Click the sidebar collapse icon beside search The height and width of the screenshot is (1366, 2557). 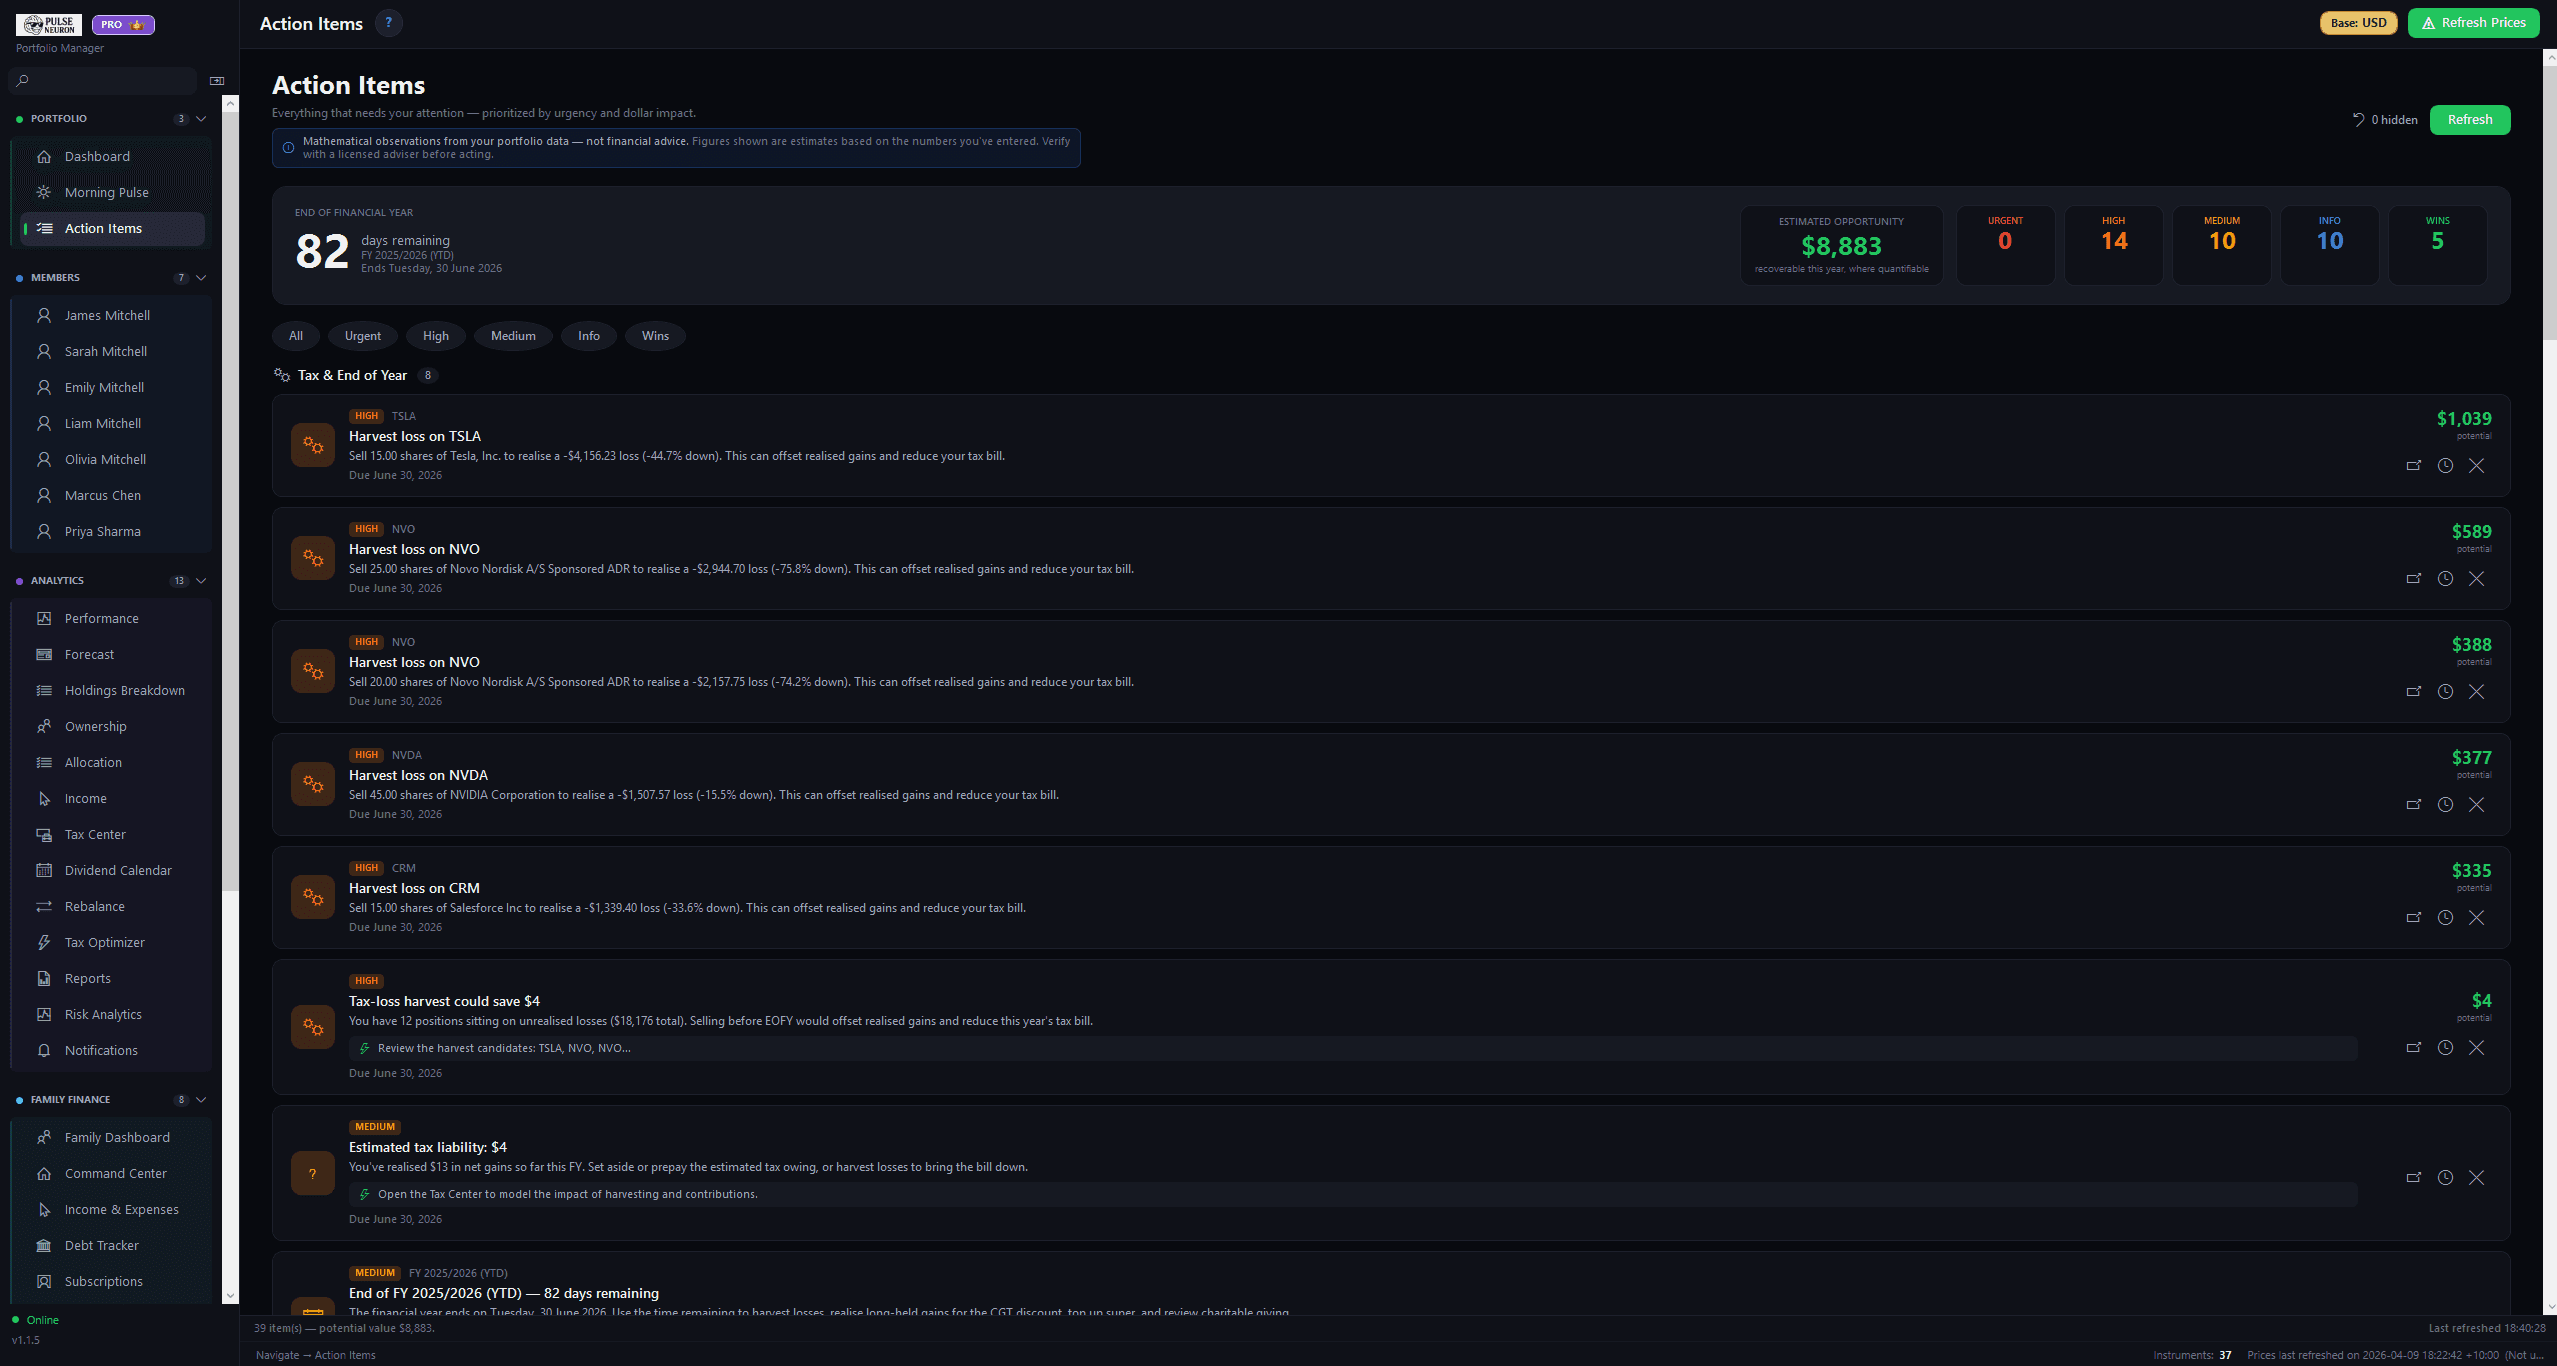pyautogui.click(x=216, y=80)
